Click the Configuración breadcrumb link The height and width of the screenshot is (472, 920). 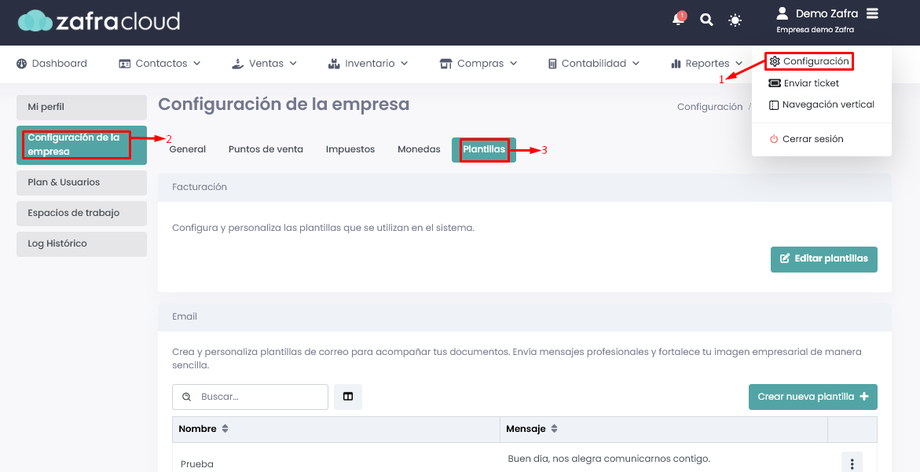709,107
